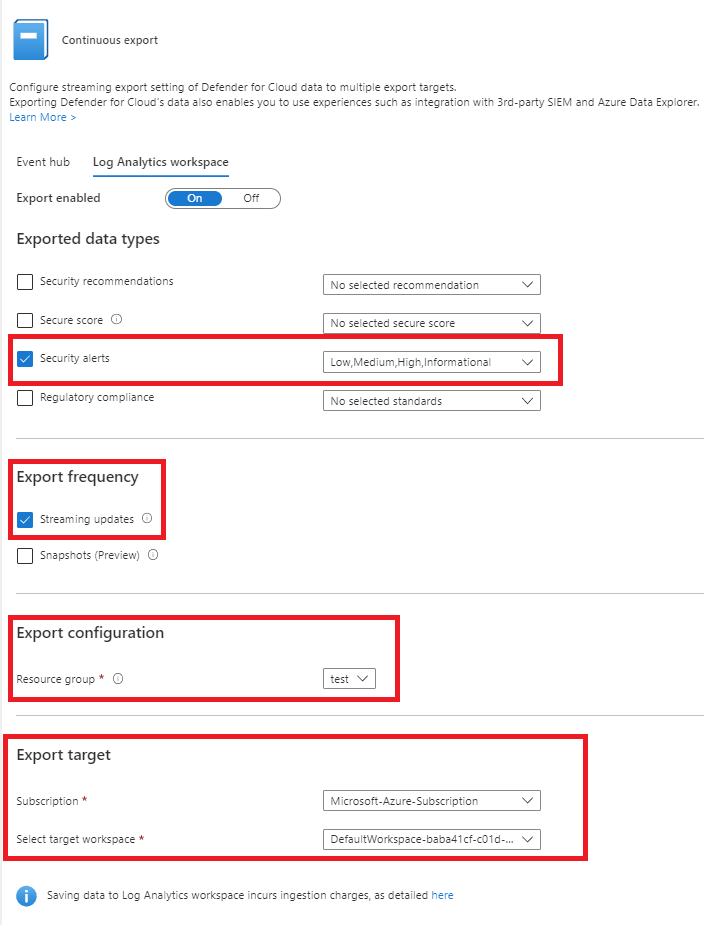Check the Secure score checkbox
This screenshot has height=925, width=704.
point(26,321)
